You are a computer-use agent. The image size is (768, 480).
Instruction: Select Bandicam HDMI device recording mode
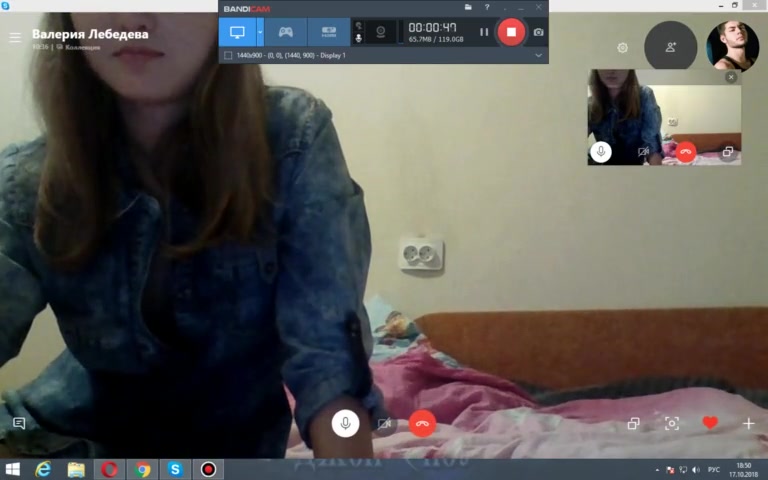(x=329, y=32)
